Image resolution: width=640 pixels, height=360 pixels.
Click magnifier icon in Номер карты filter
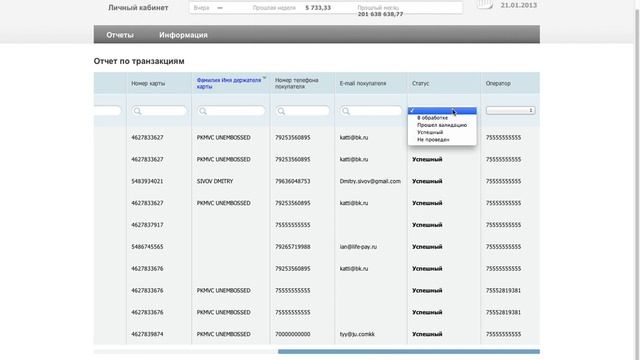click(138, 111)
